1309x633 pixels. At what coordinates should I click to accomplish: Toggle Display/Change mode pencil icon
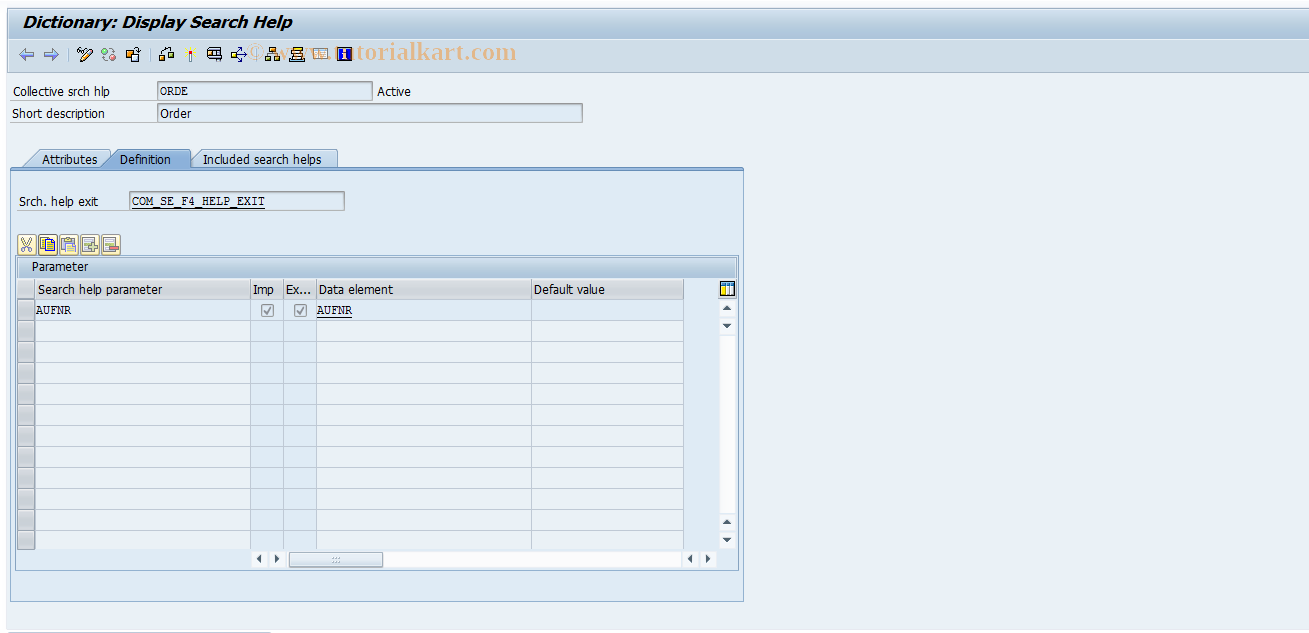pyautogui.click(x=85, y=54)
